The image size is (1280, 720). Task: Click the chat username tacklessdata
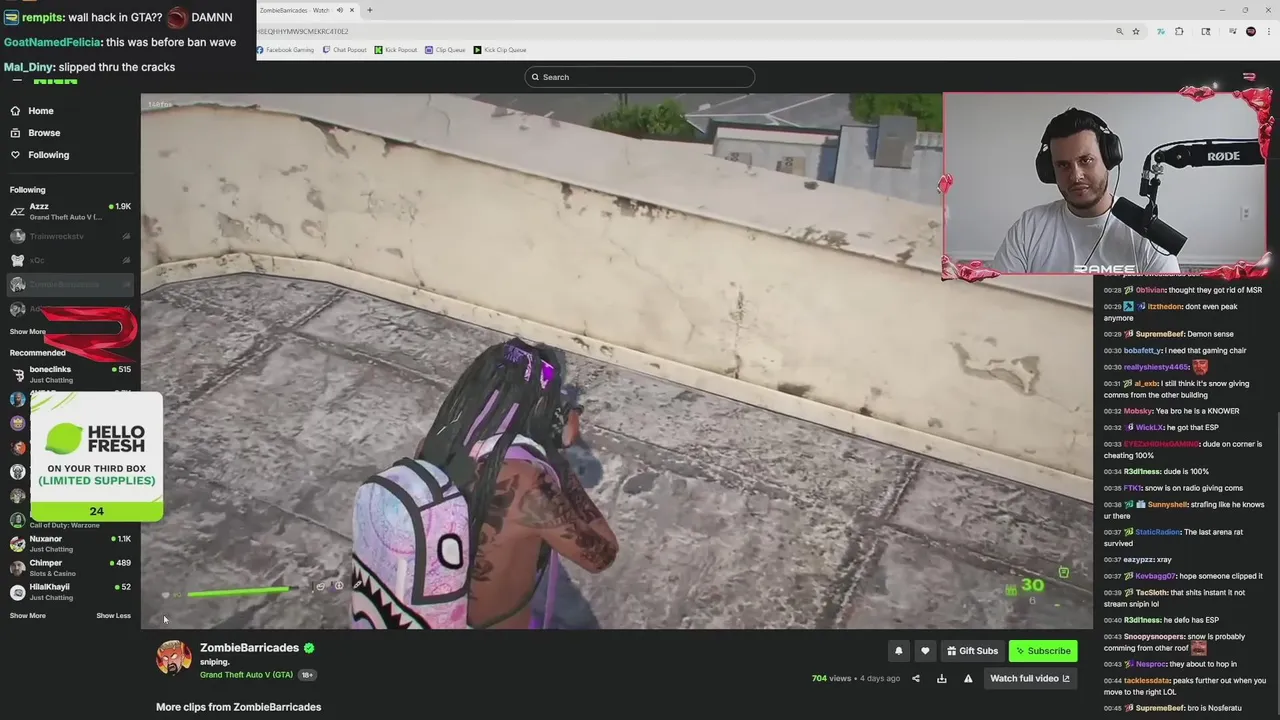(x=1147, y=680)
